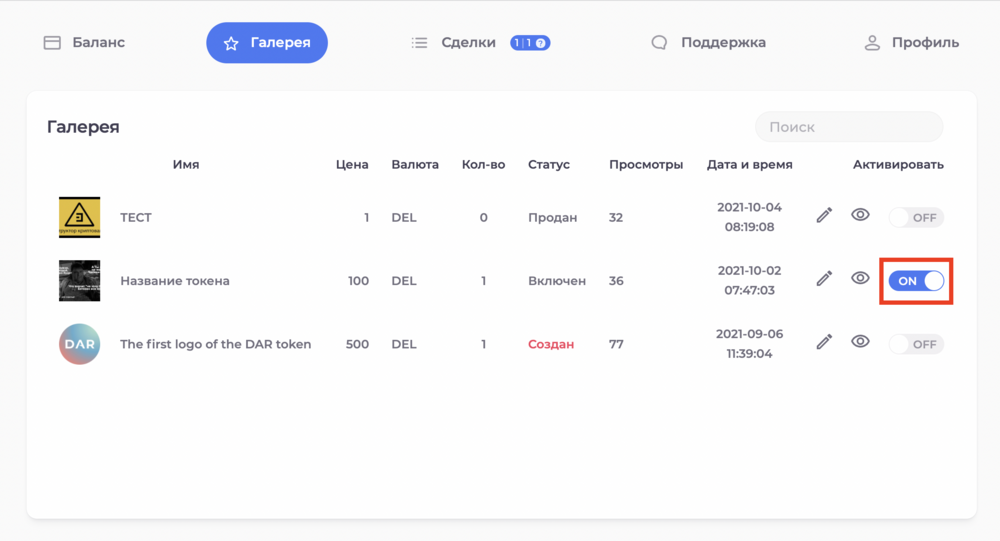Click the Кол-во column header

tap(483, 165)
